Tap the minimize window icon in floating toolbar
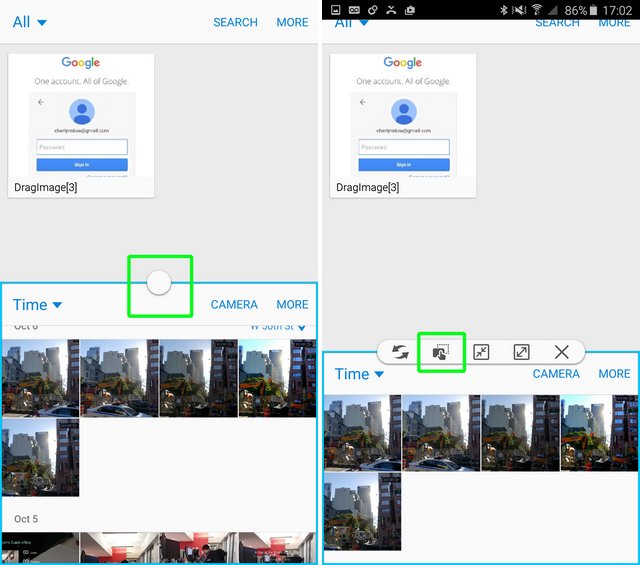640x565 pixels. click(481, 352)
